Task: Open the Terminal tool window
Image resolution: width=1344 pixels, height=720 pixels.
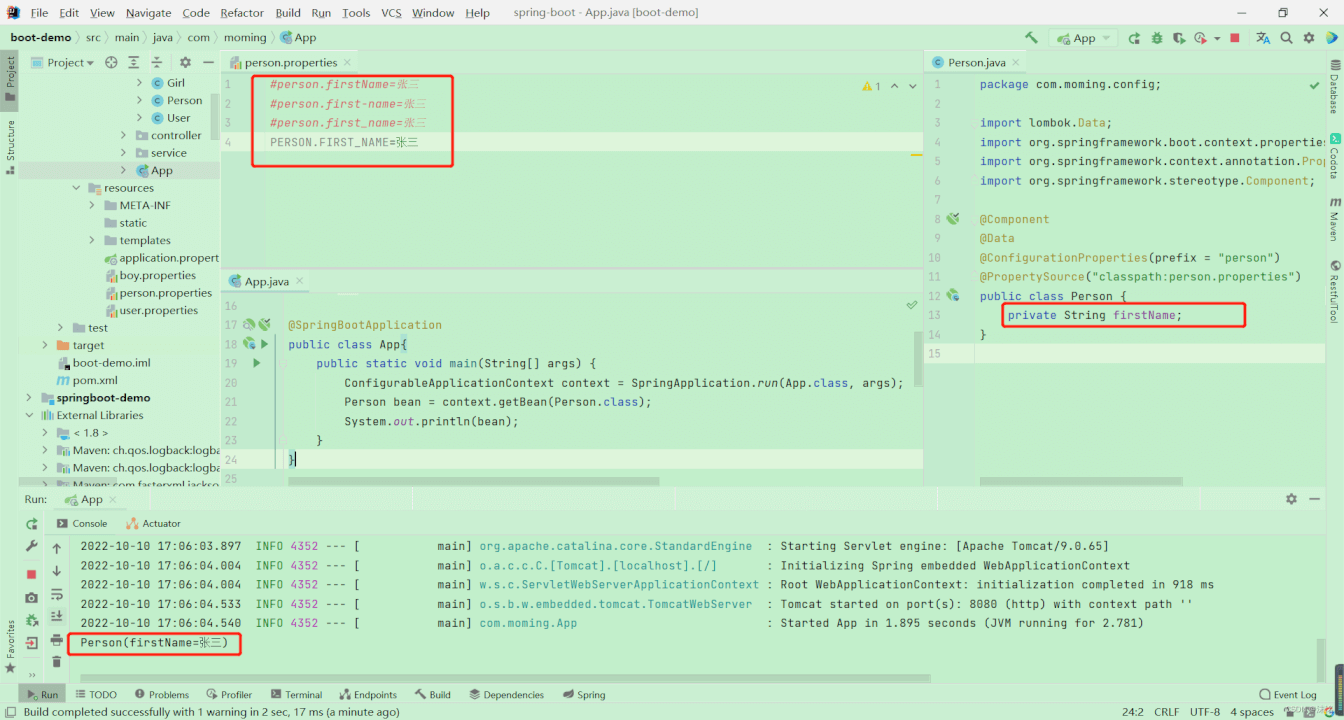Action: coord(296,695)
